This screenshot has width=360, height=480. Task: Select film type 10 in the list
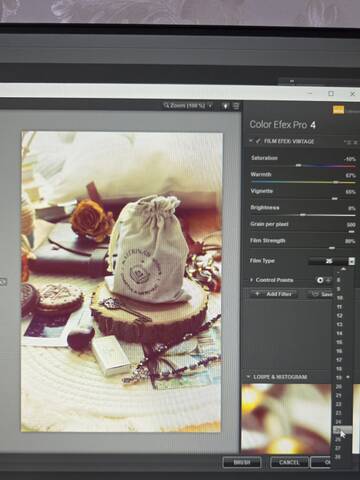coord(339,298)
